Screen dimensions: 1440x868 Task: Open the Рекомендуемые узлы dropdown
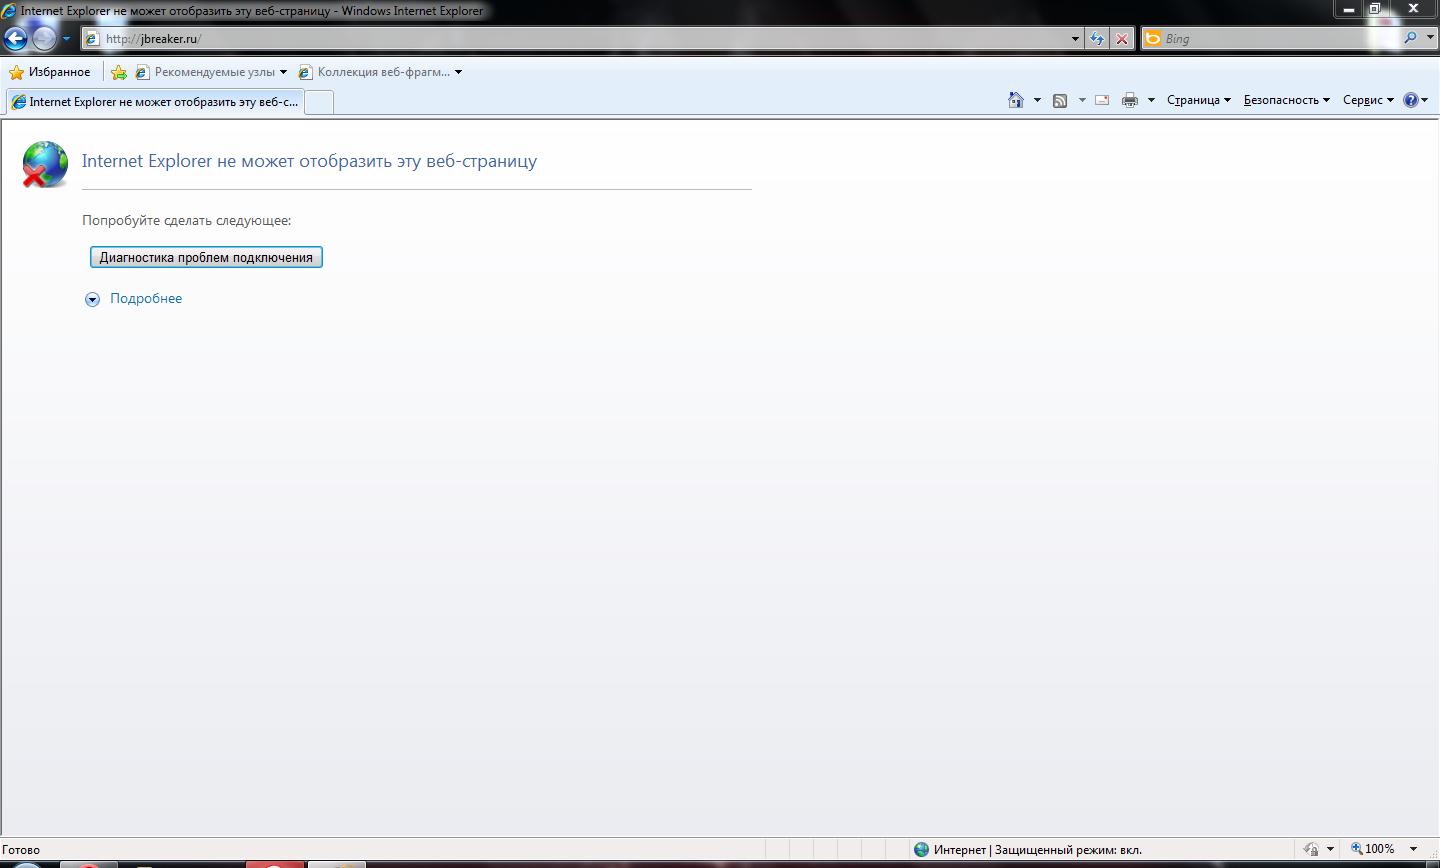tap(211, 72)
